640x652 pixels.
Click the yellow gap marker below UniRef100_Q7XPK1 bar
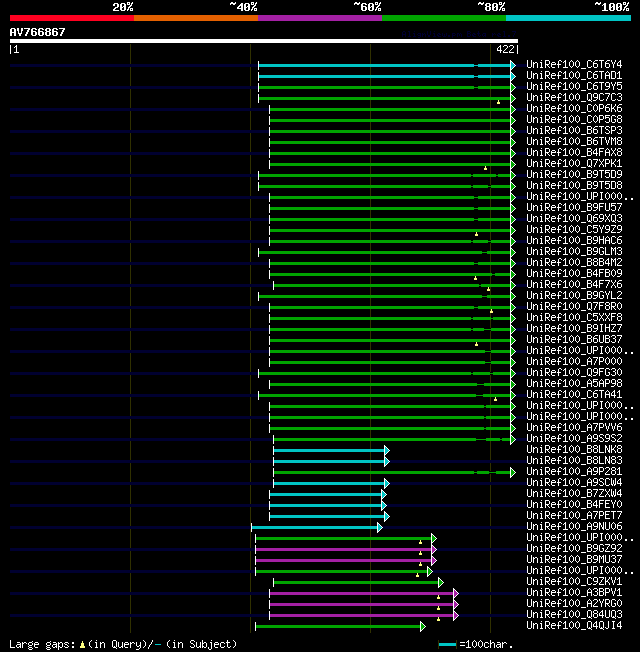tap(485, 168)
